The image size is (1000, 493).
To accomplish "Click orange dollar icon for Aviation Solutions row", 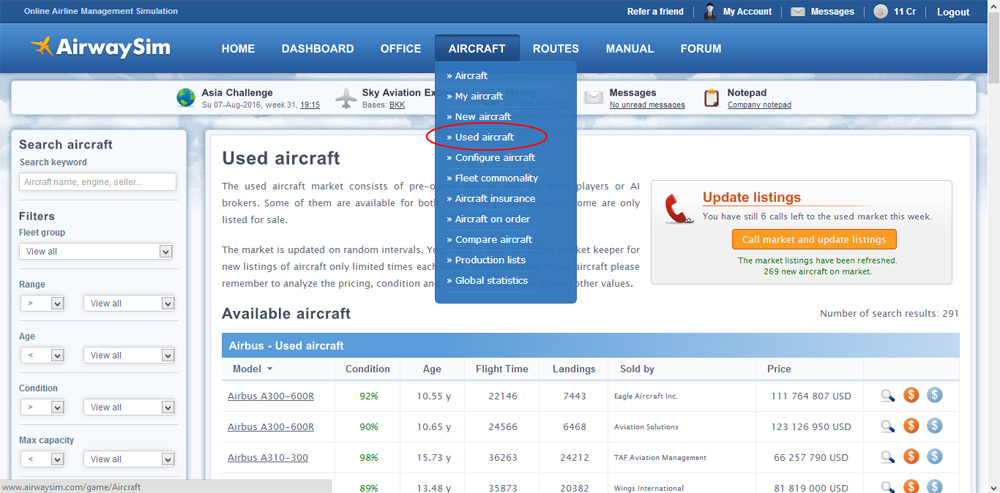I will click(x=911, y=426).
